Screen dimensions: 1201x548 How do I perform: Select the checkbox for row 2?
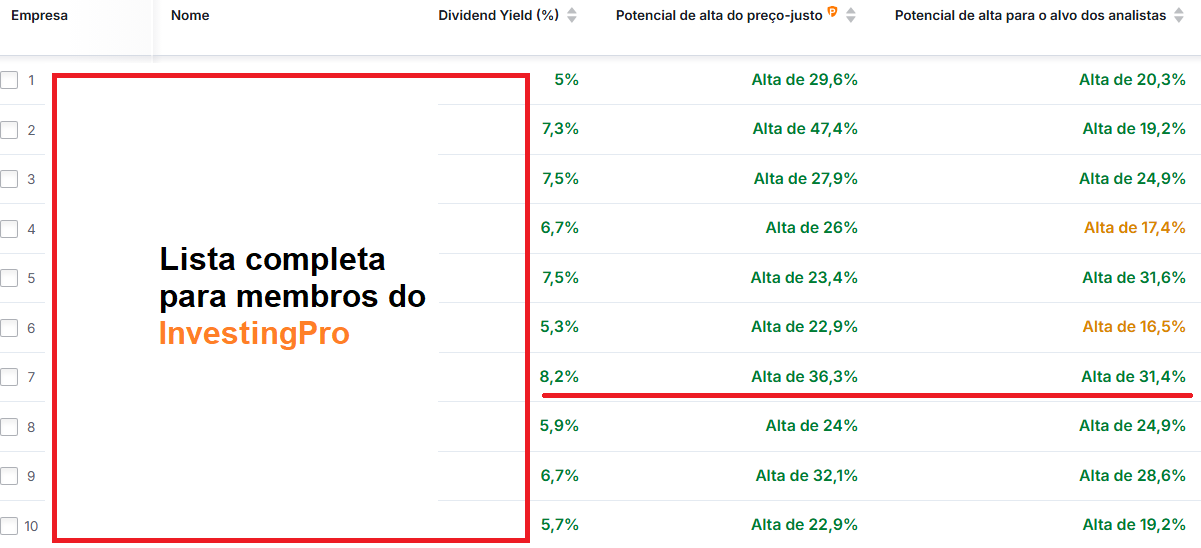click(x=10, y=130)
